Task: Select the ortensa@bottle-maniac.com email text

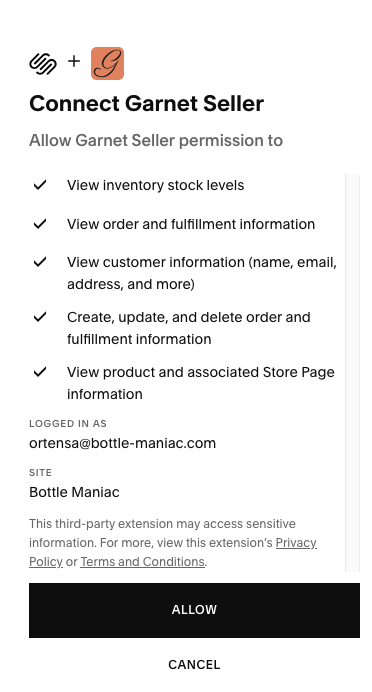Action: tap(122, 443)
